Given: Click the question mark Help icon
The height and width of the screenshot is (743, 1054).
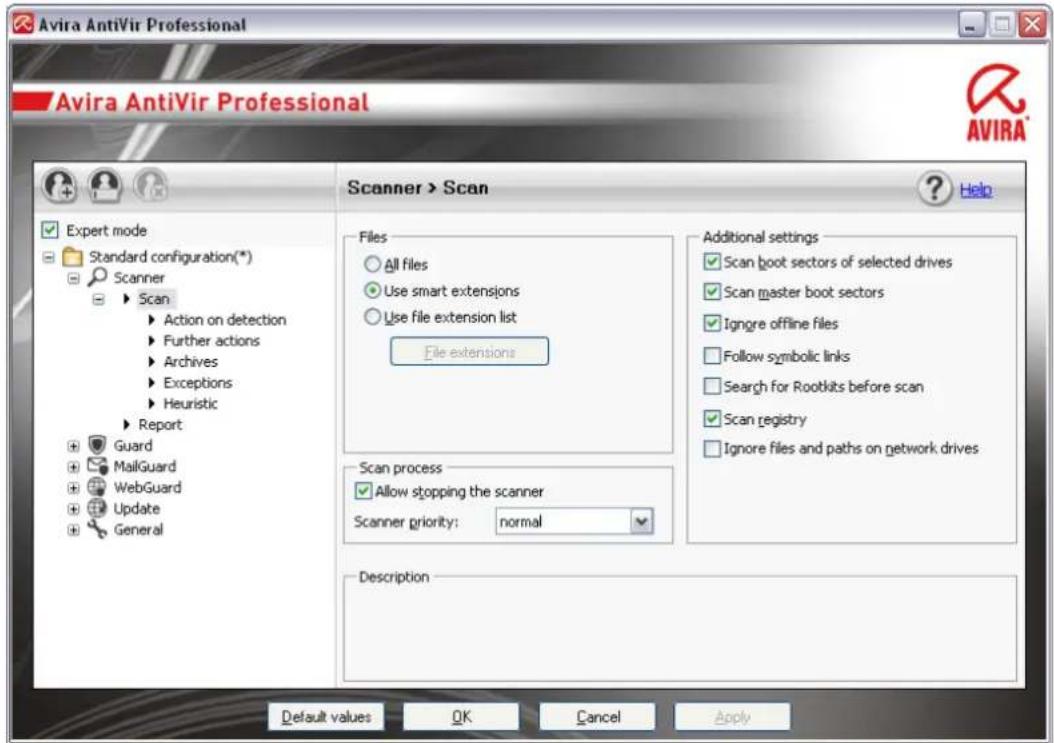Looking at the screenshot, I should (934, 189).
